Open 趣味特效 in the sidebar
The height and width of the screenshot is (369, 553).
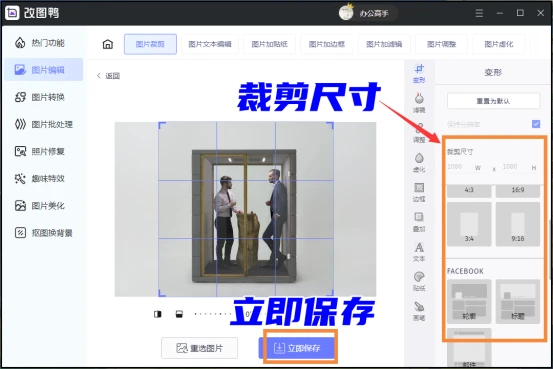tap(40, 179)
